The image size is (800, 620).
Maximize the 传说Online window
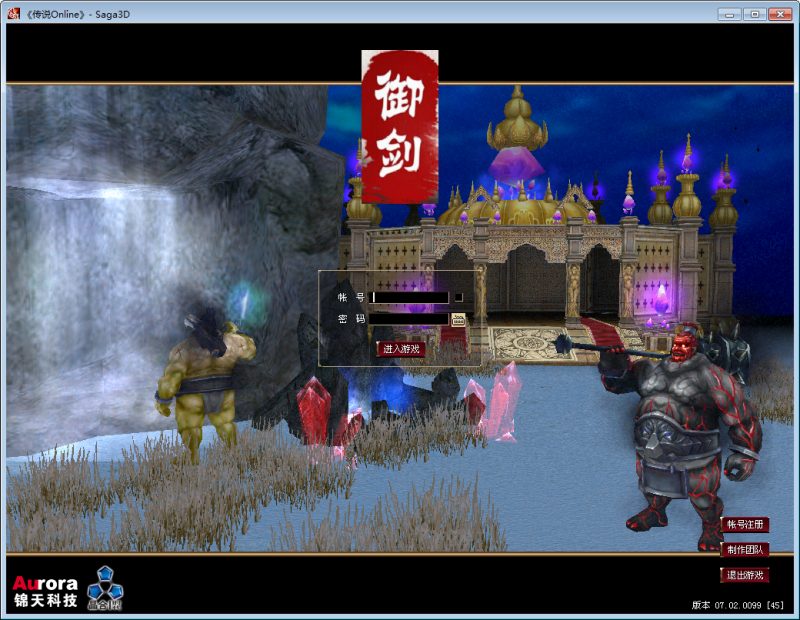coord(754,14)
